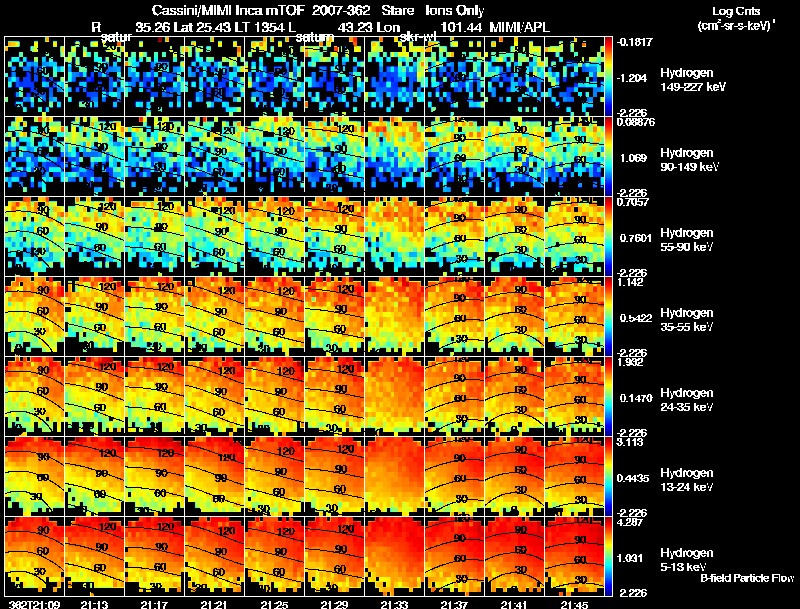The height and width of the screenshot is (609, 800).
Task: Click the colorbar beside the 55-90 keV row
Action: click(608, 236)
